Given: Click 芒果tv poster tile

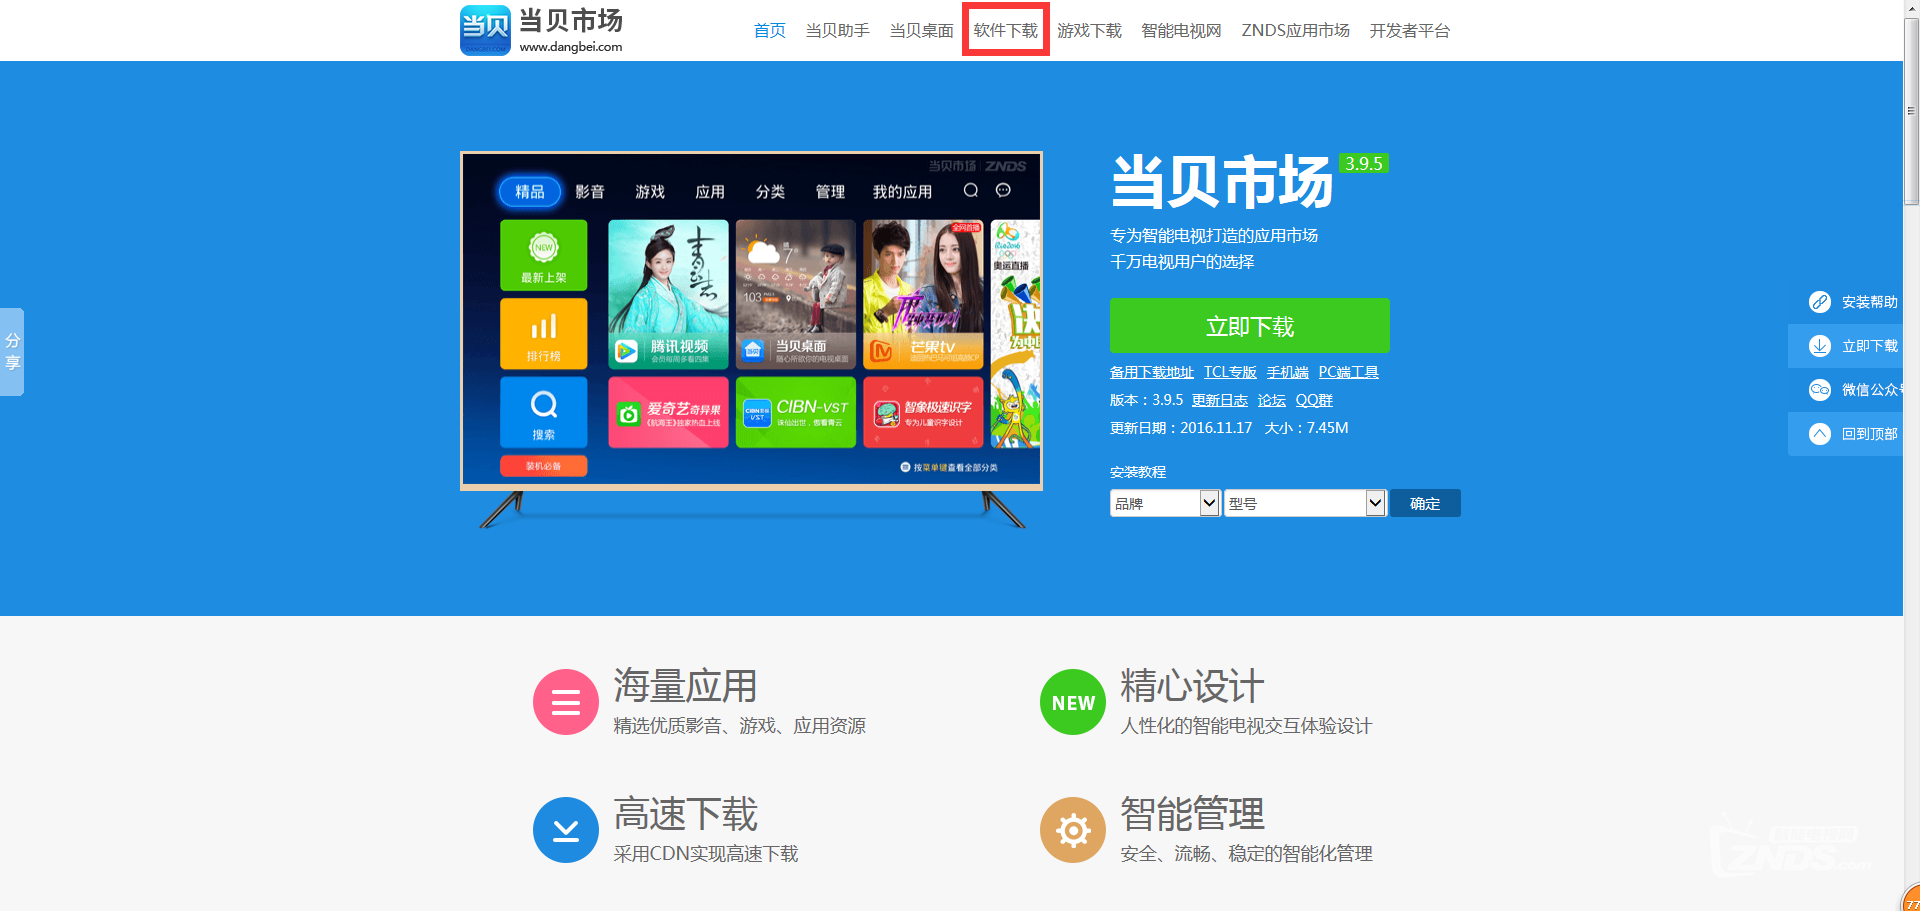Looking at the screenshot, I should pos(923,294).
